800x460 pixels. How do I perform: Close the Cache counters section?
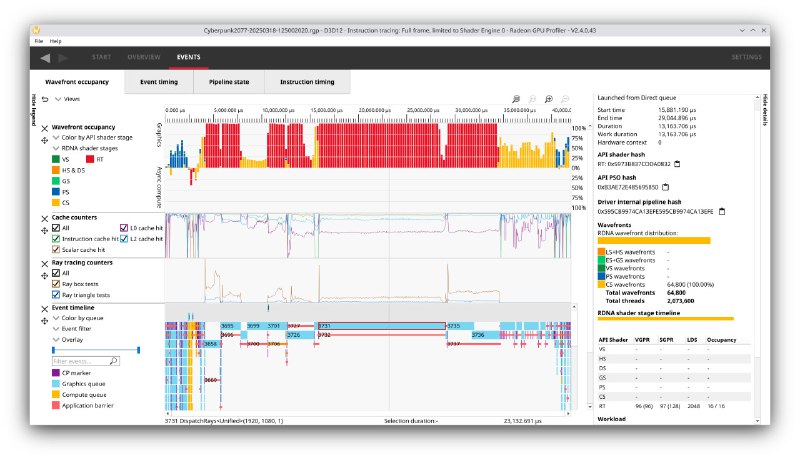pos(45,218)
